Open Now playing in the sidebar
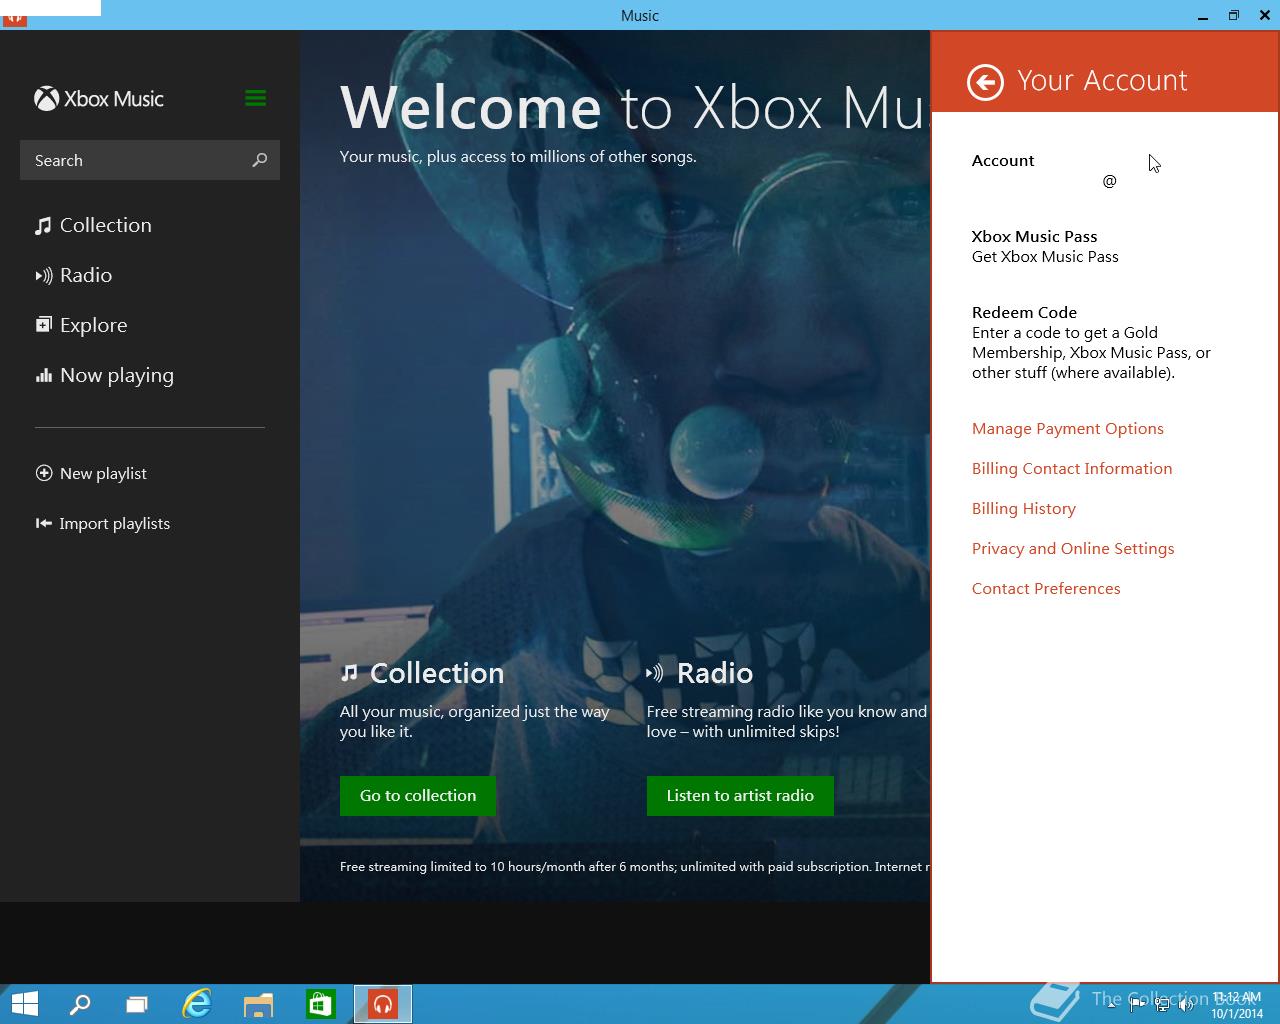This screenshot has width=1280, height=1024. (x=105, y=375)
